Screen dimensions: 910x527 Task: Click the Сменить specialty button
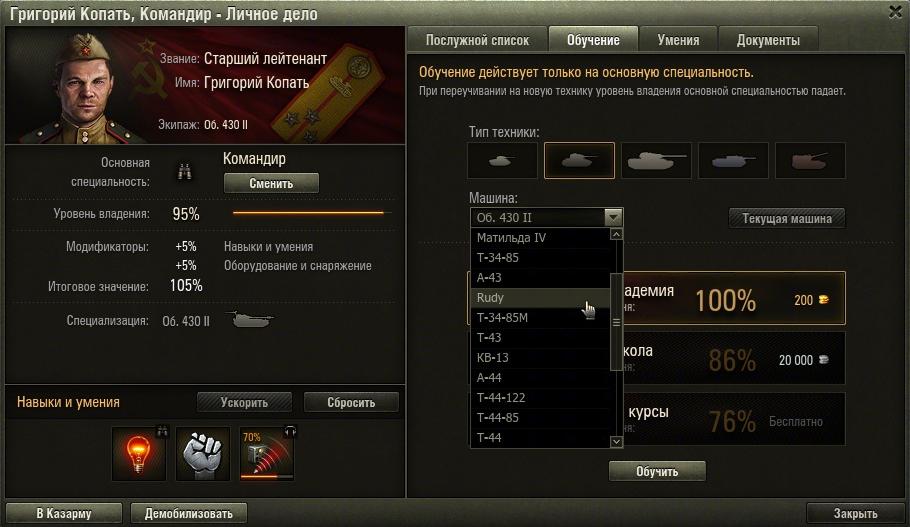pos(271,183)
